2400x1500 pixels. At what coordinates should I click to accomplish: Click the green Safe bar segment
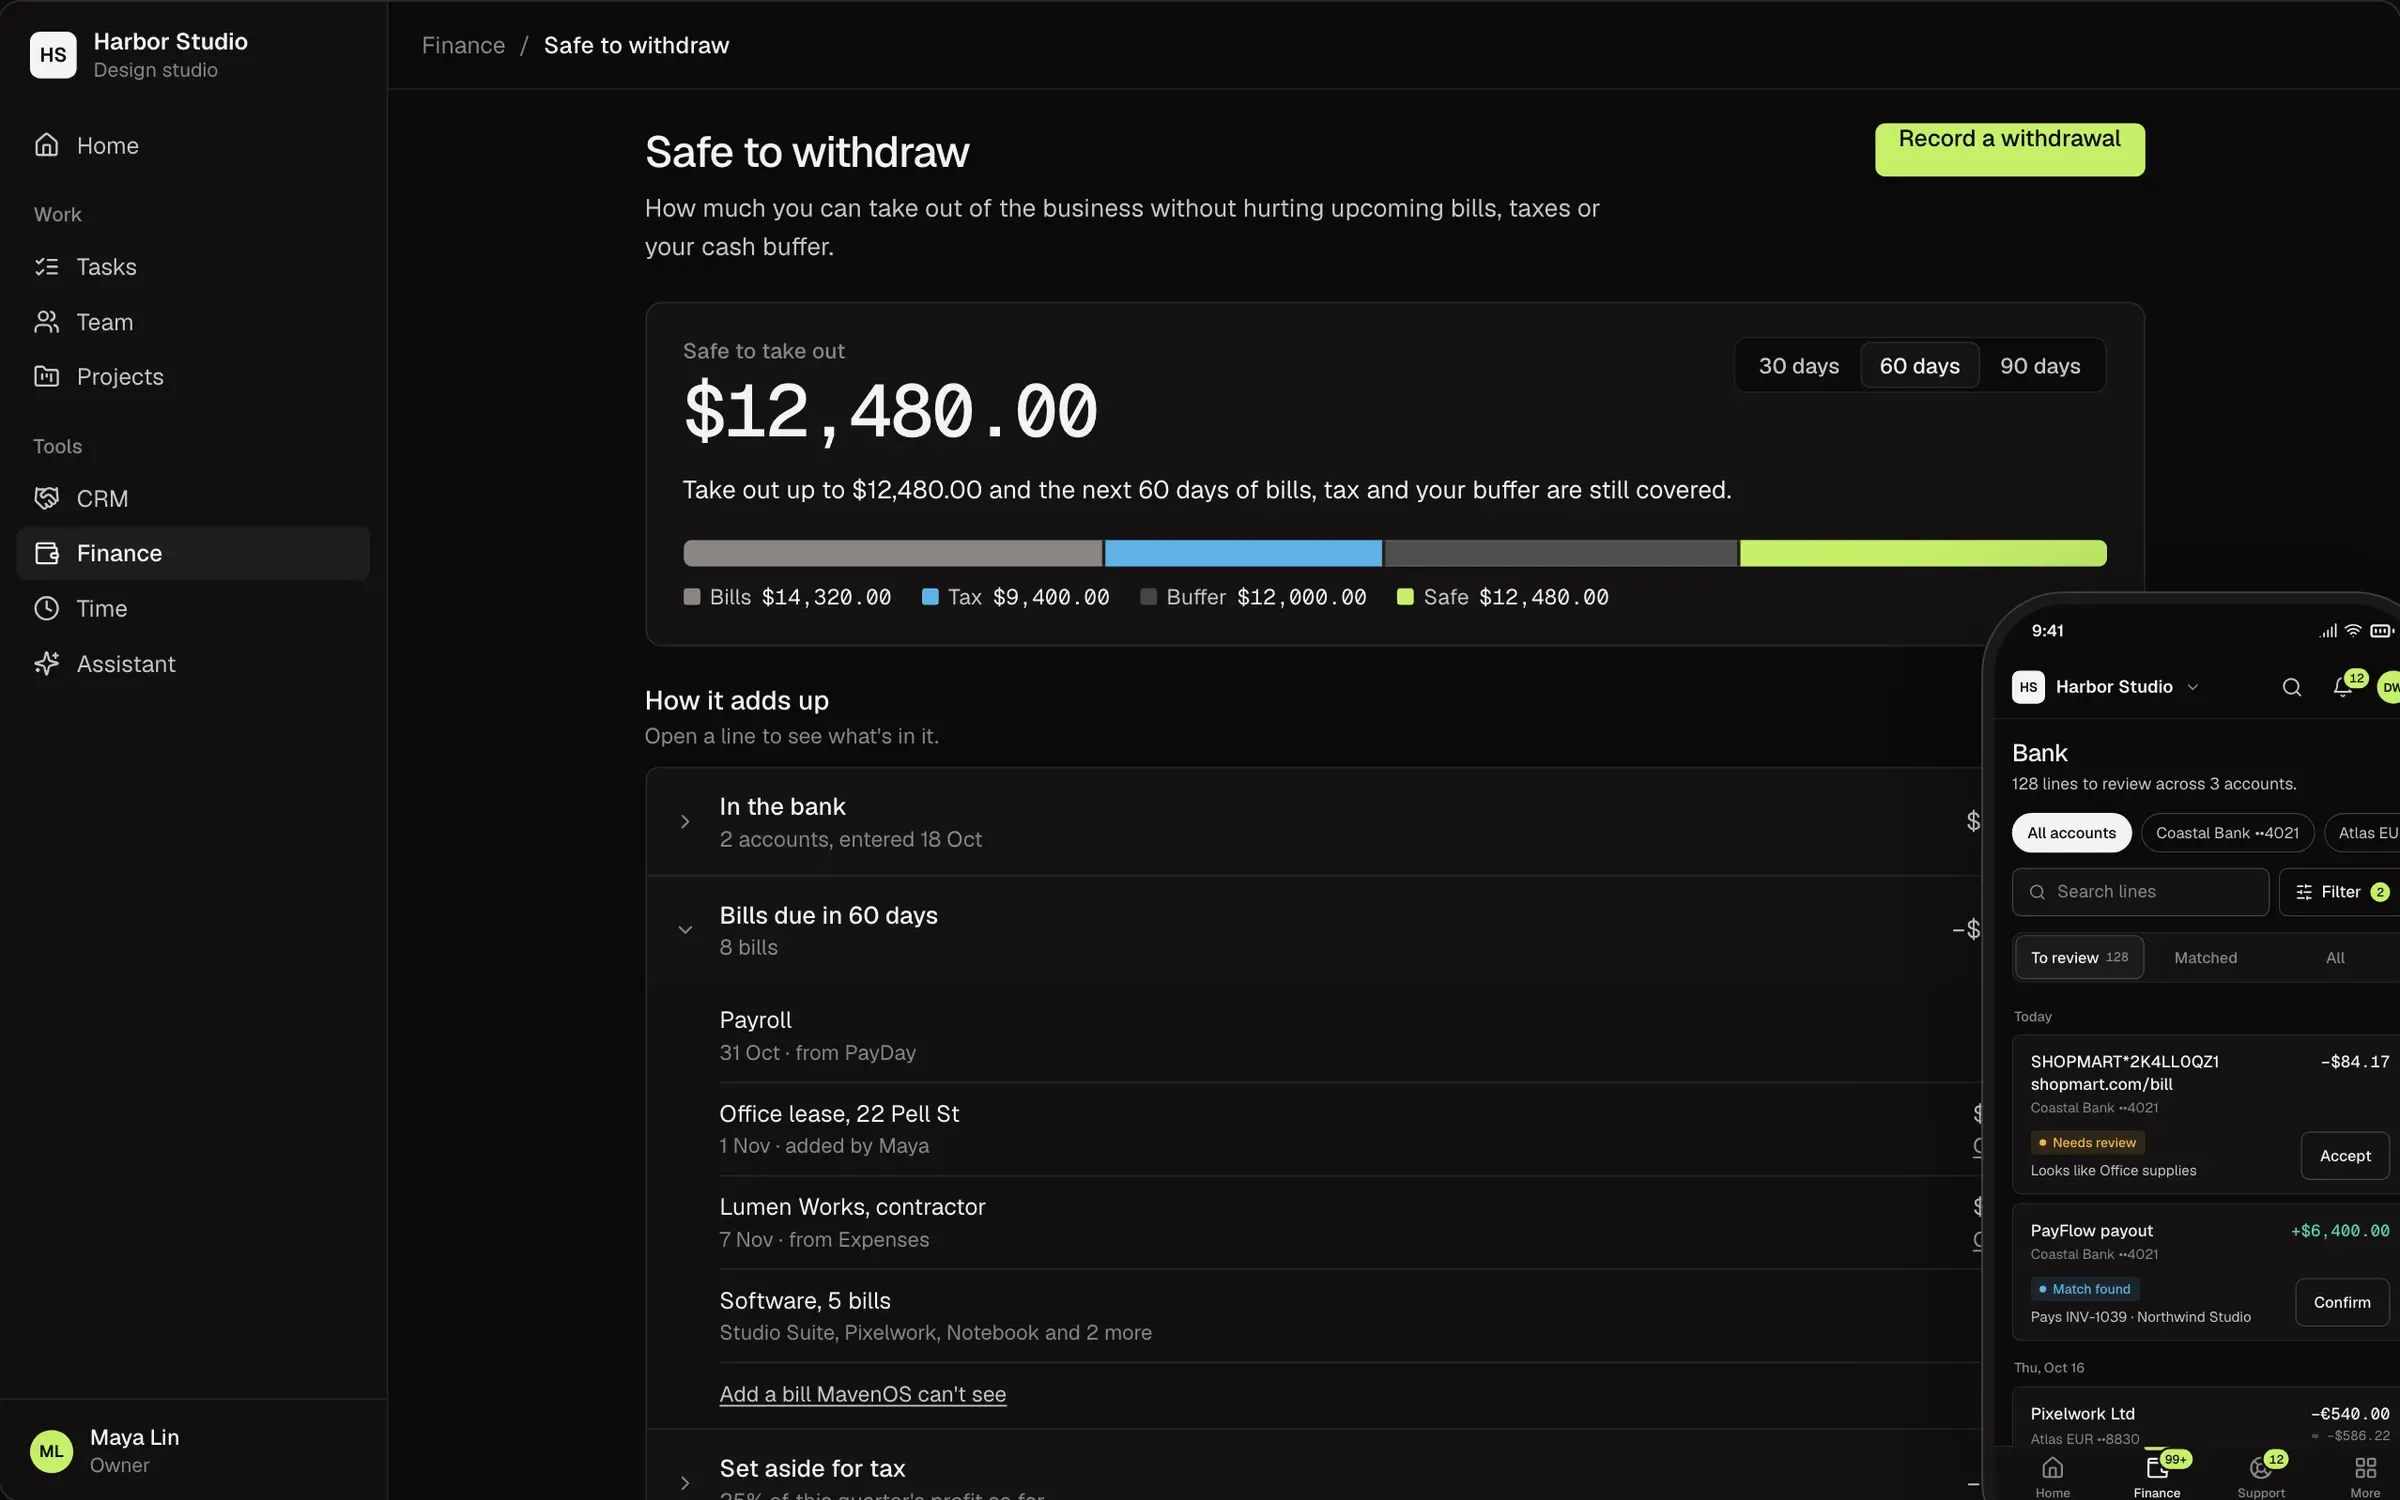pyautogui.click(x=1922, y=553)
